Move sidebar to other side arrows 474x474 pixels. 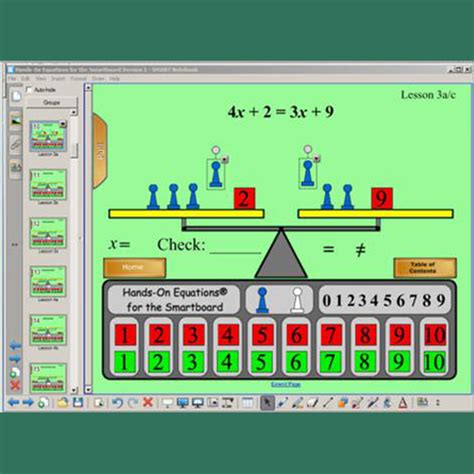click(x=15, y=245)
